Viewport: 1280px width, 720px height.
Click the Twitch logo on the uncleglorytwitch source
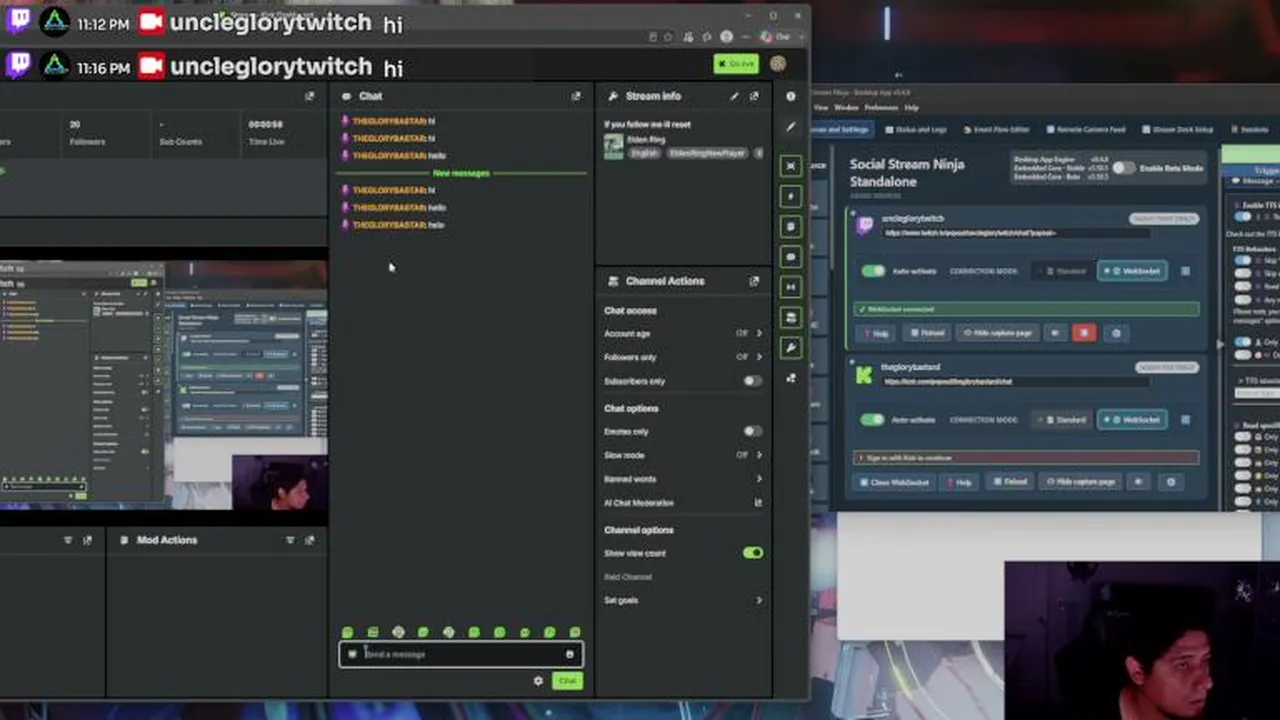(865, 226)
